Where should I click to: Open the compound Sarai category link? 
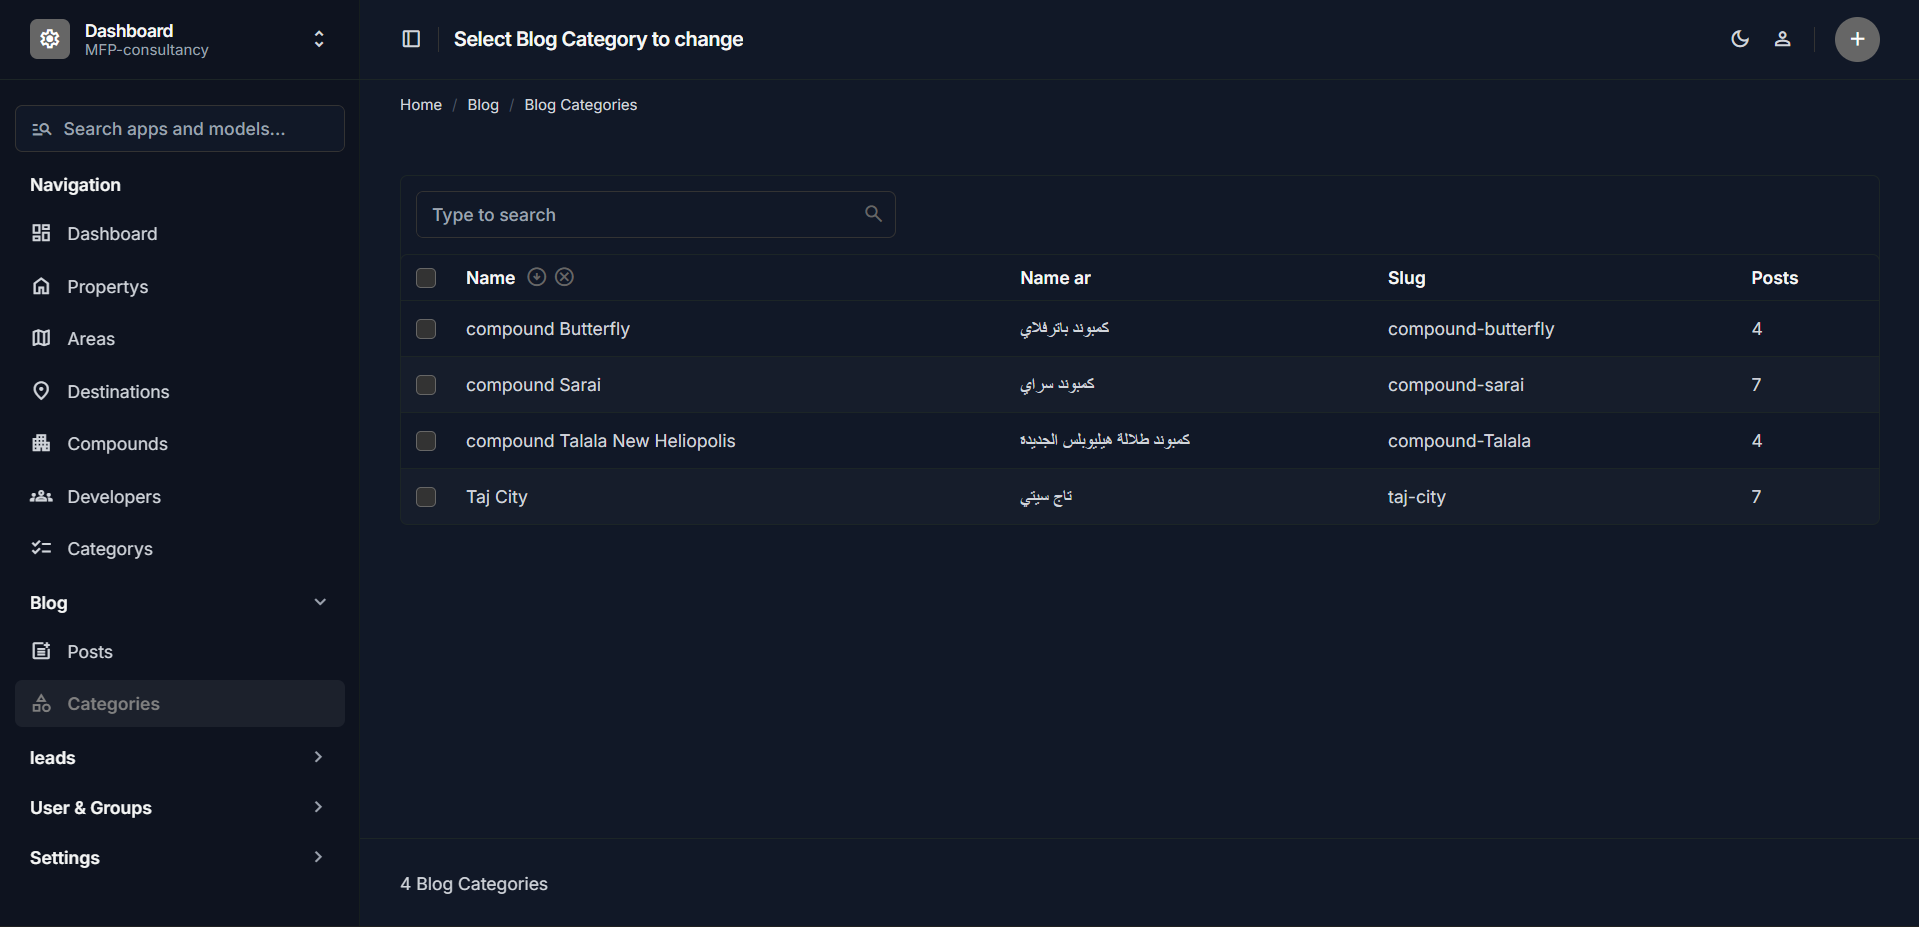[533, 385]
